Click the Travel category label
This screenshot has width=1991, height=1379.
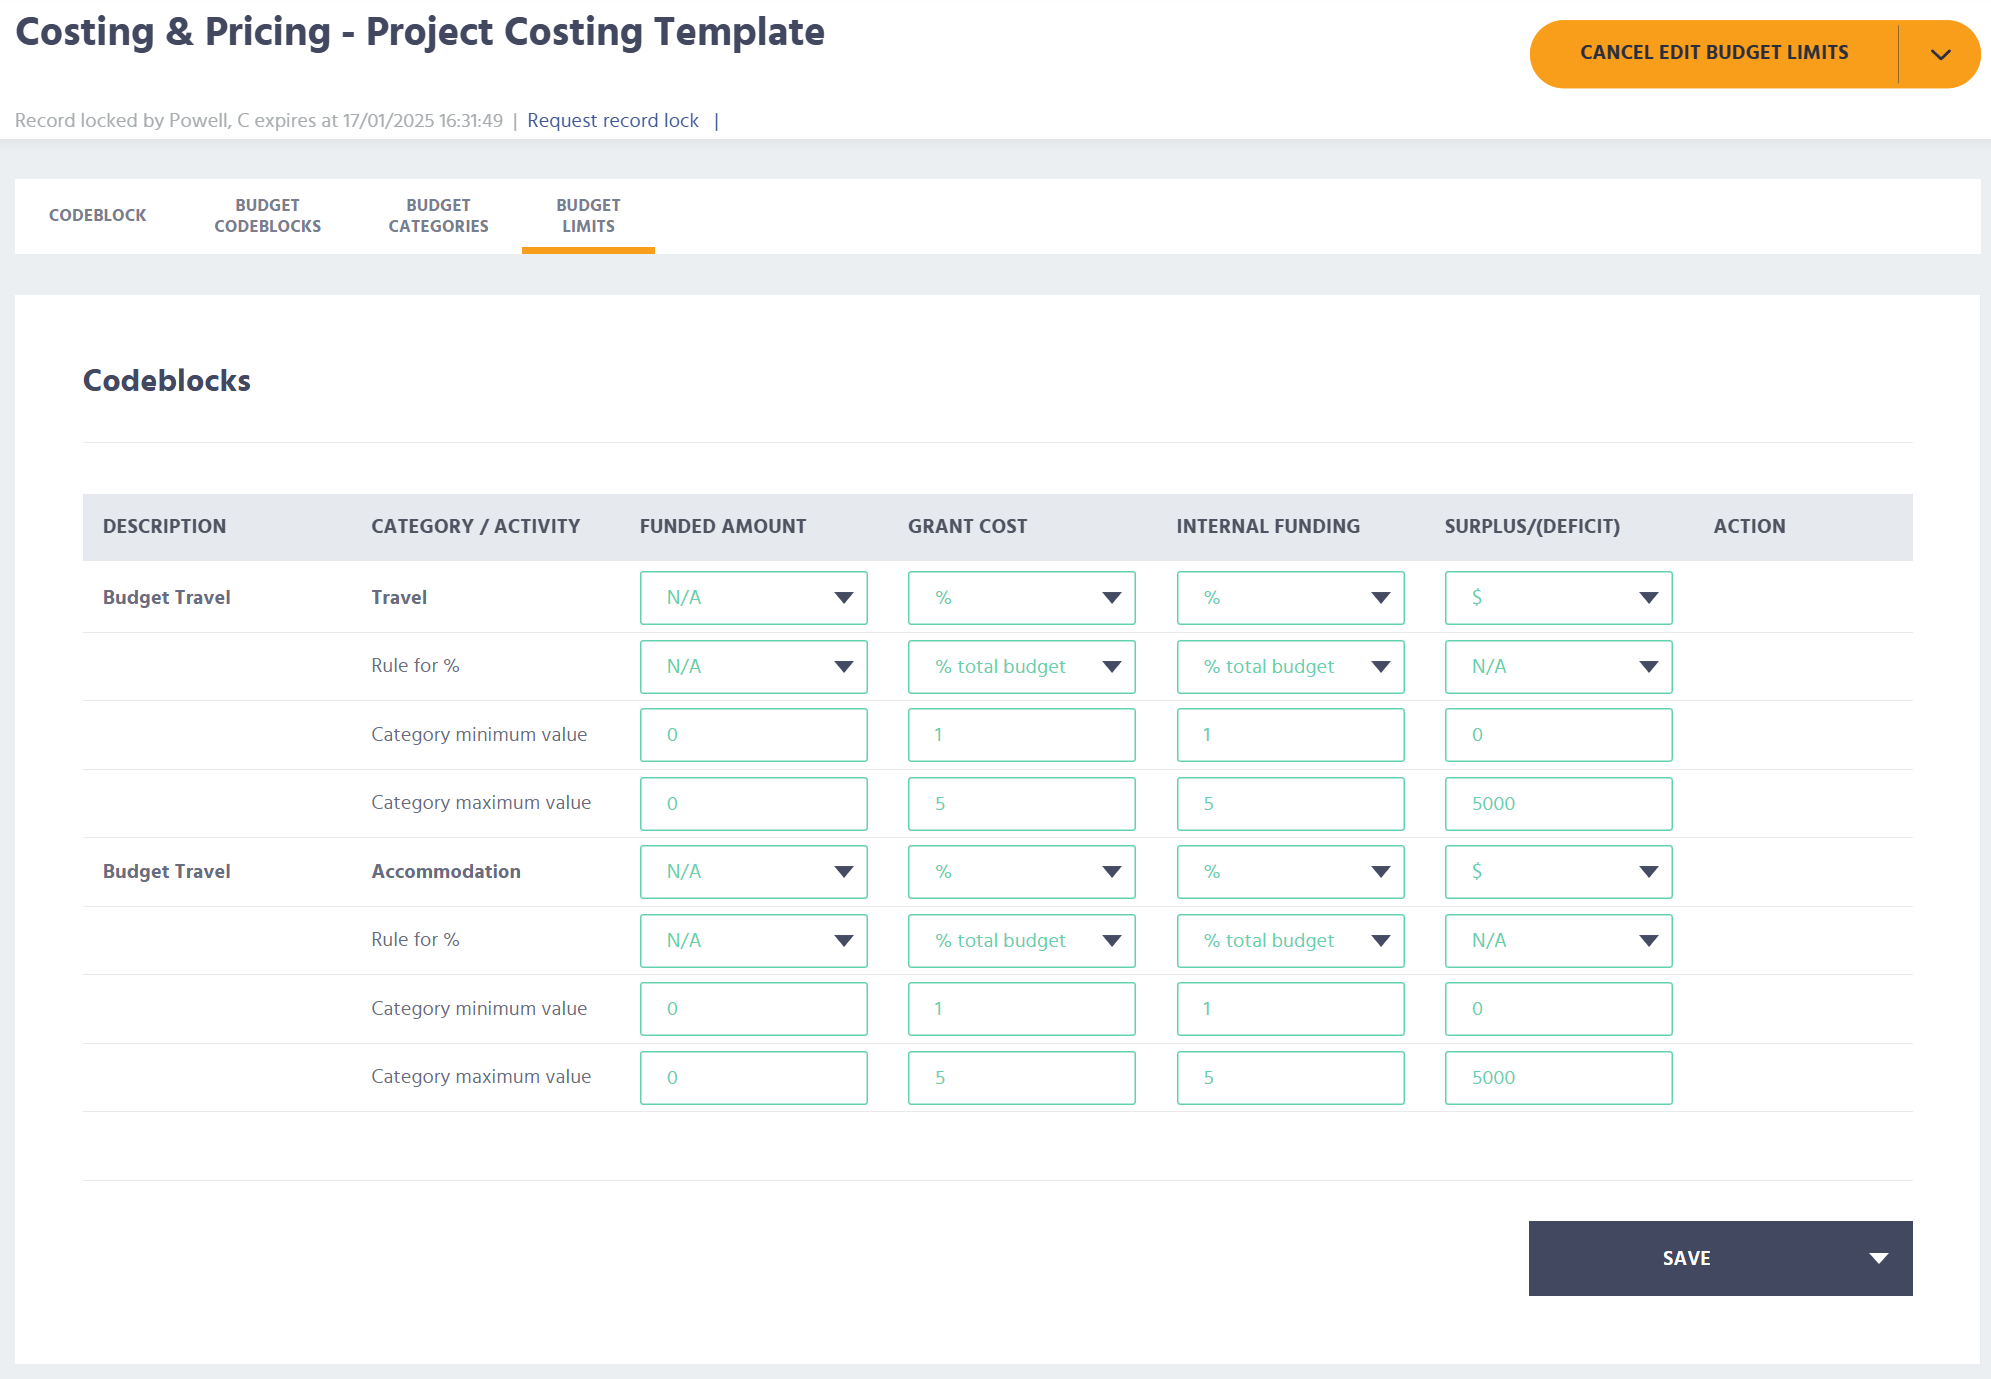point(399,598)
